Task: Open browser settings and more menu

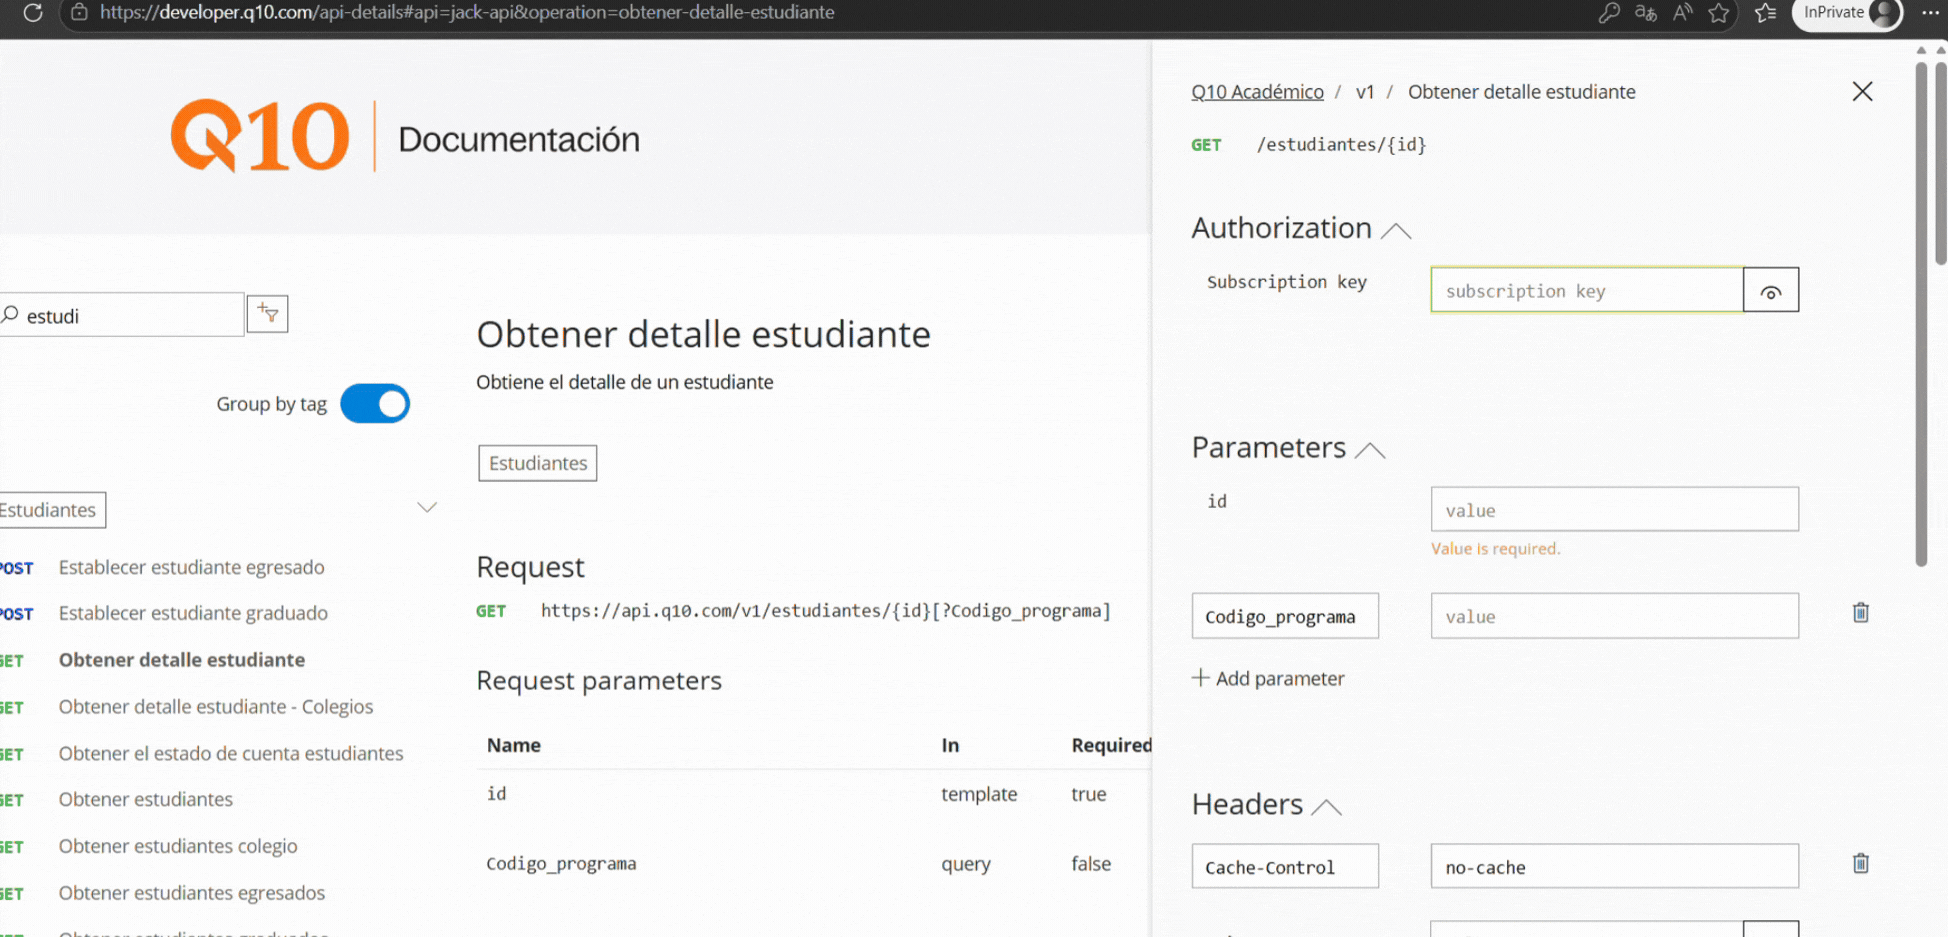Action: (x=1930, y=13)
